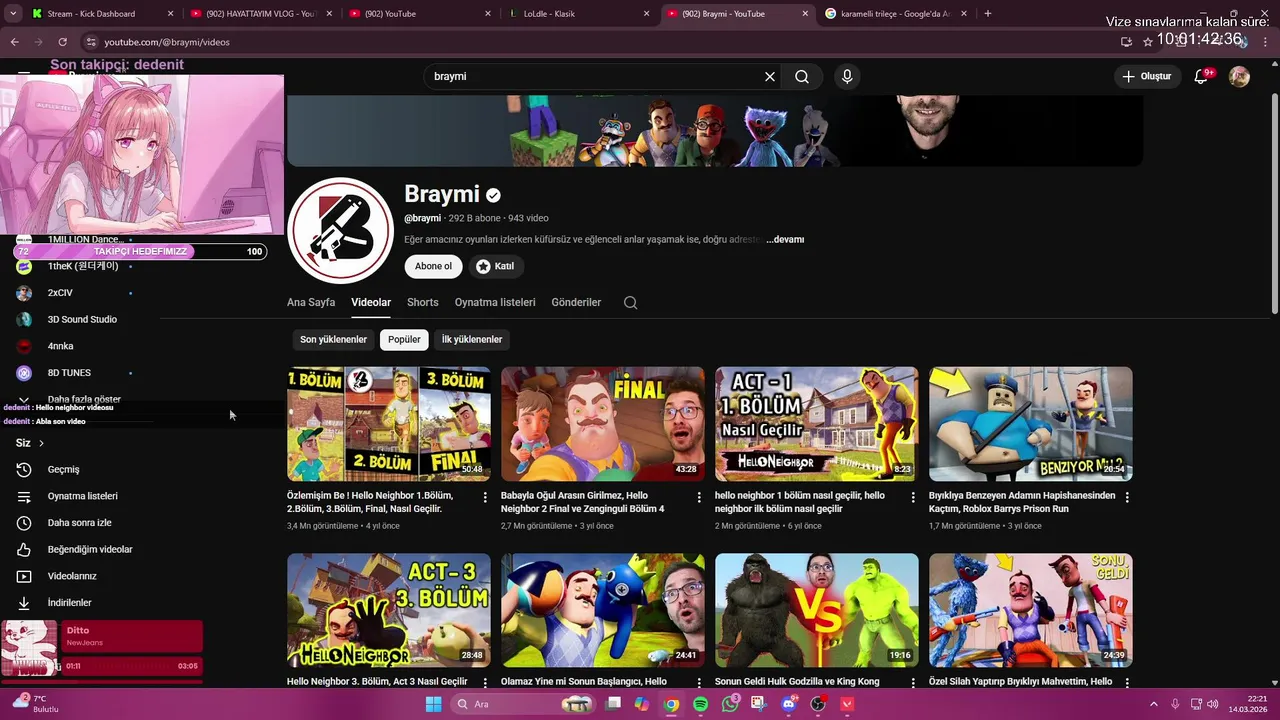
Task: Open the Ana Sayfa channel tab
Action: pos(311,302)
